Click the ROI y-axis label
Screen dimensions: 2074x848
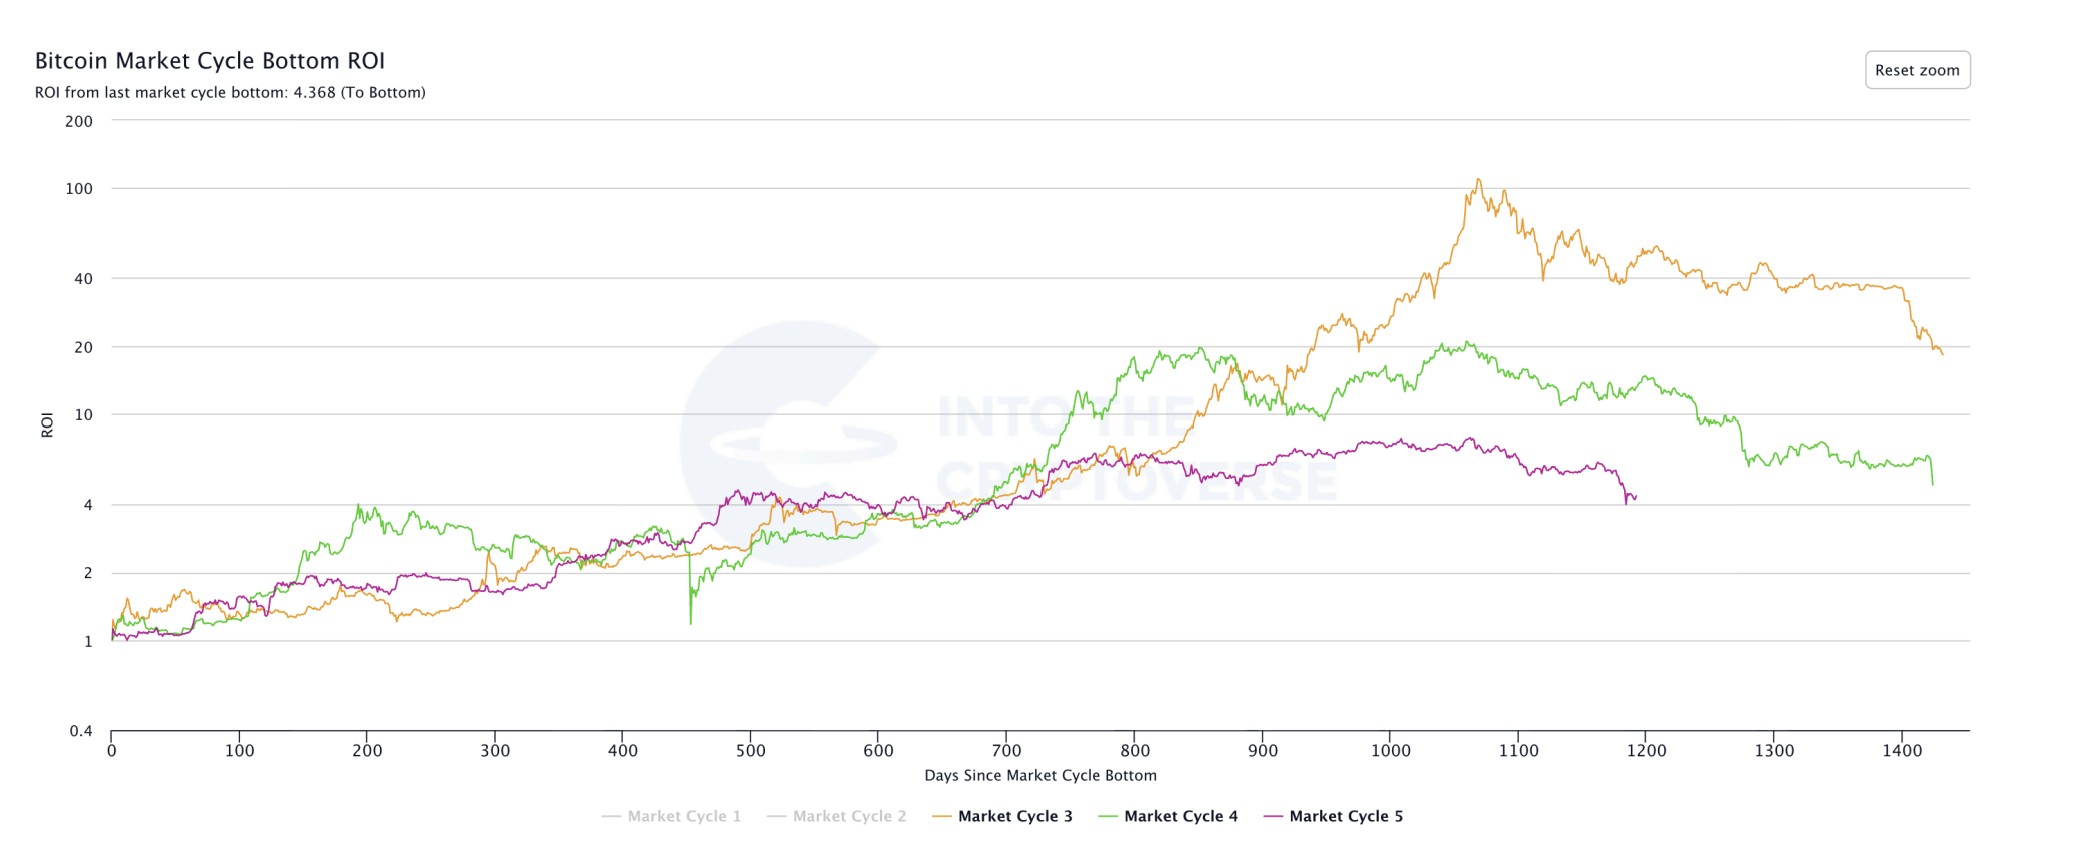tap(46, 423)
